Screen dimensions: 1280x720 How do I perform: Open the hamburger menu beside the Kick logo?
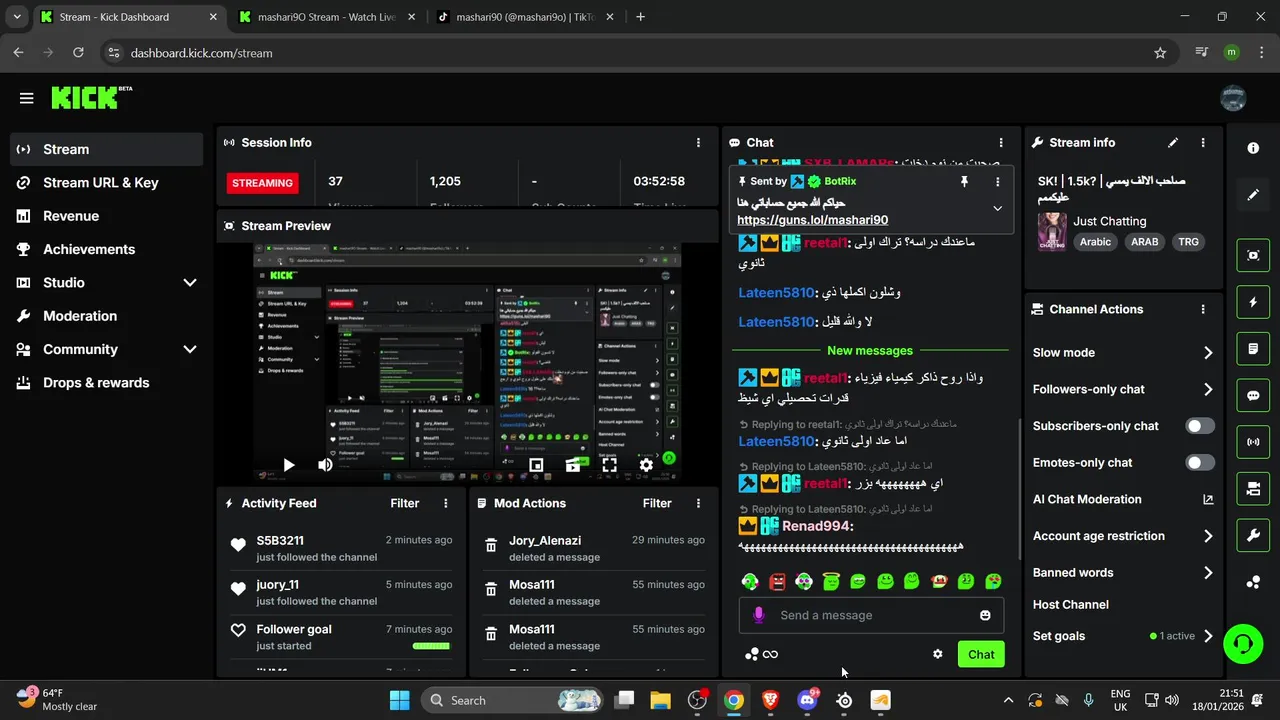pyautogui.click(x=27, y=98)
